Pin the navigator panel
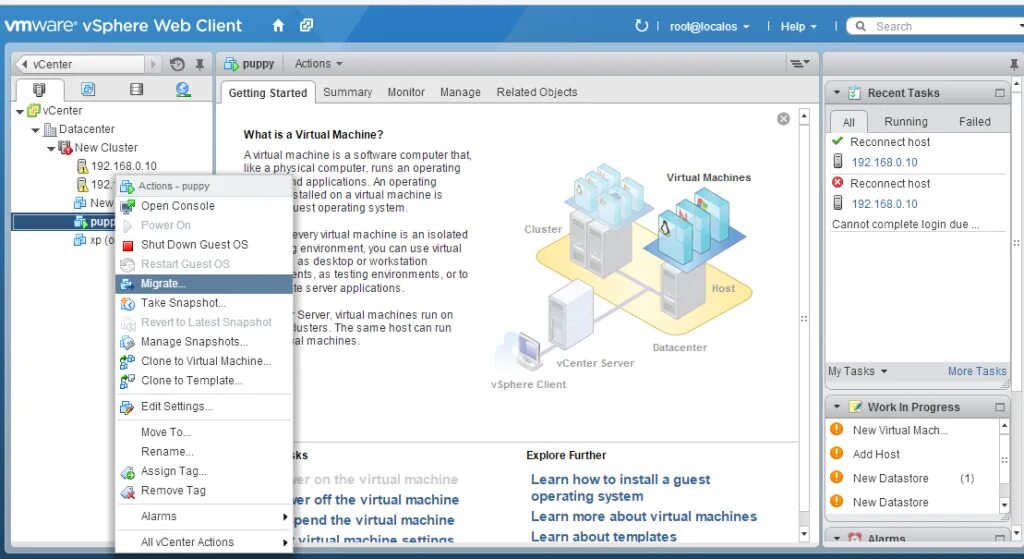Viewport: 1024px width, 559px height. pos(200,64)
